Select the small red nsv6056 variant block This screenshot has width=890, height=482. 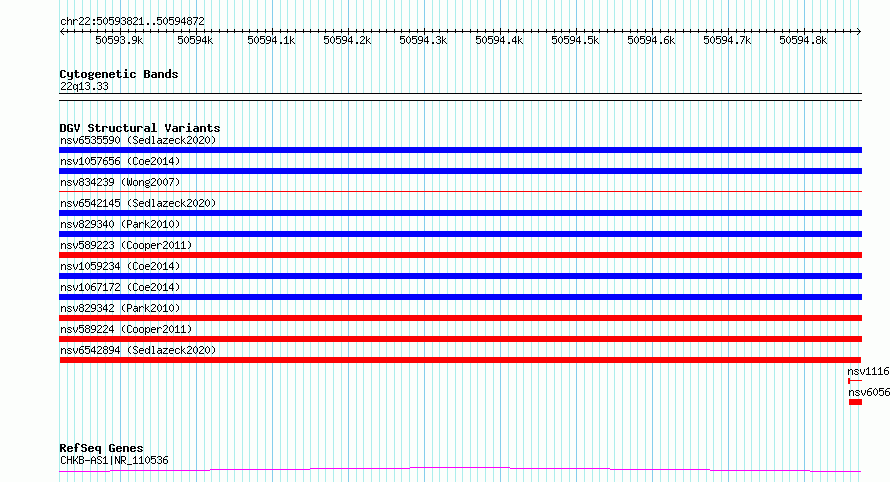(855, 402)
